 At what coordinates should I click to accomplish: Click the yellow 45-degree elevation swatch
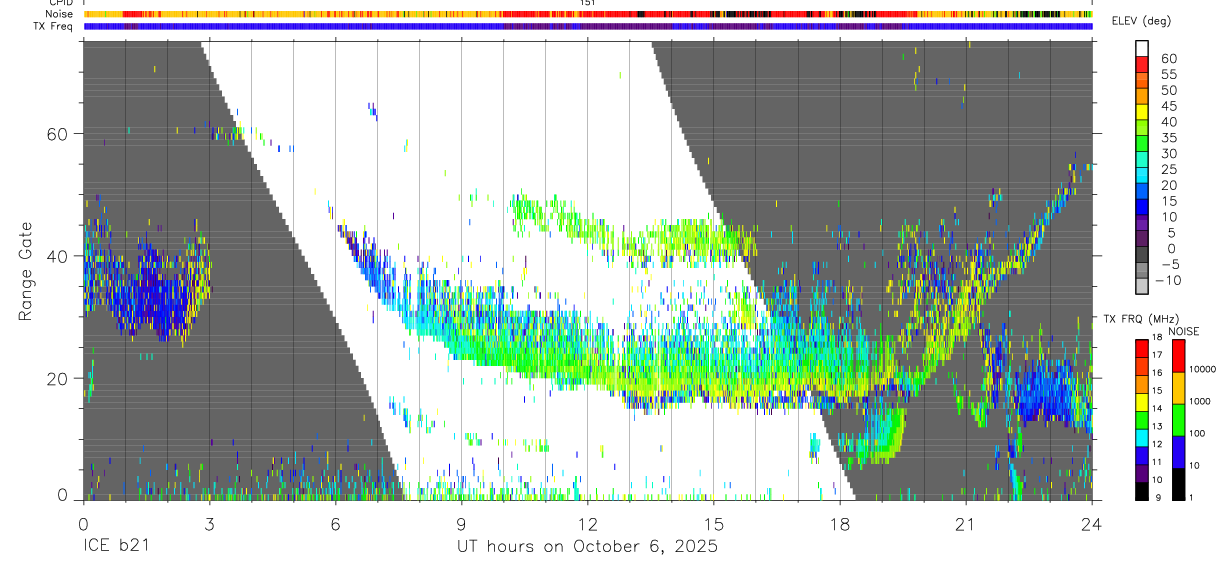[1142, 113]
